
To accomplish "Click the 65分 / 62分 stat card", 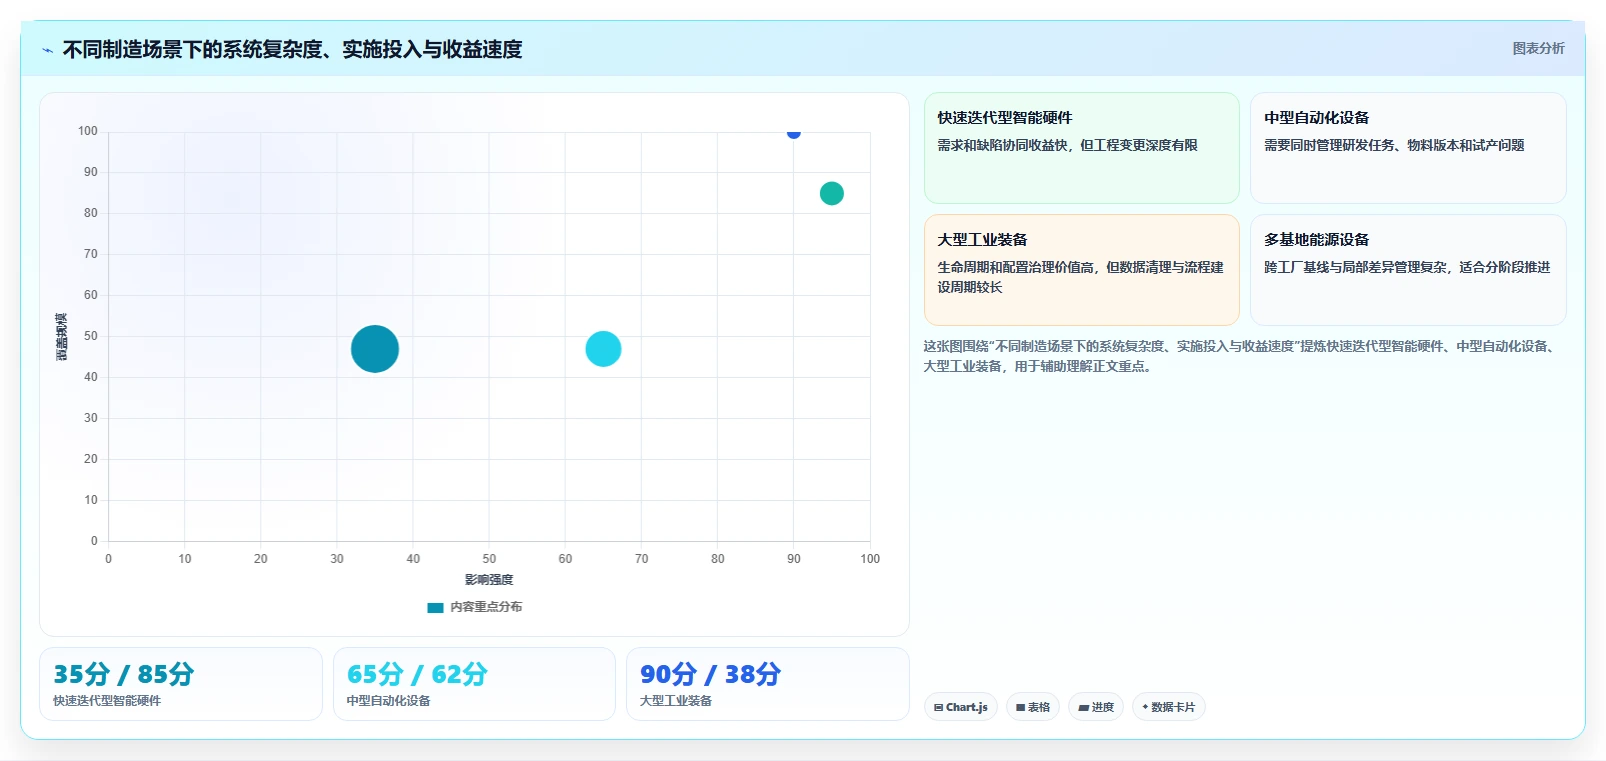I will click(x=474, y=684).
